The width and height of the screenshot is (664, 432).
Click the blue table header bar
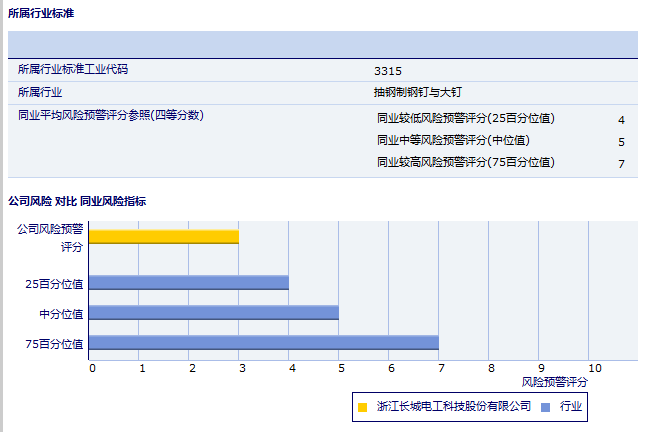pyautogui.click(x=322, y=45)
